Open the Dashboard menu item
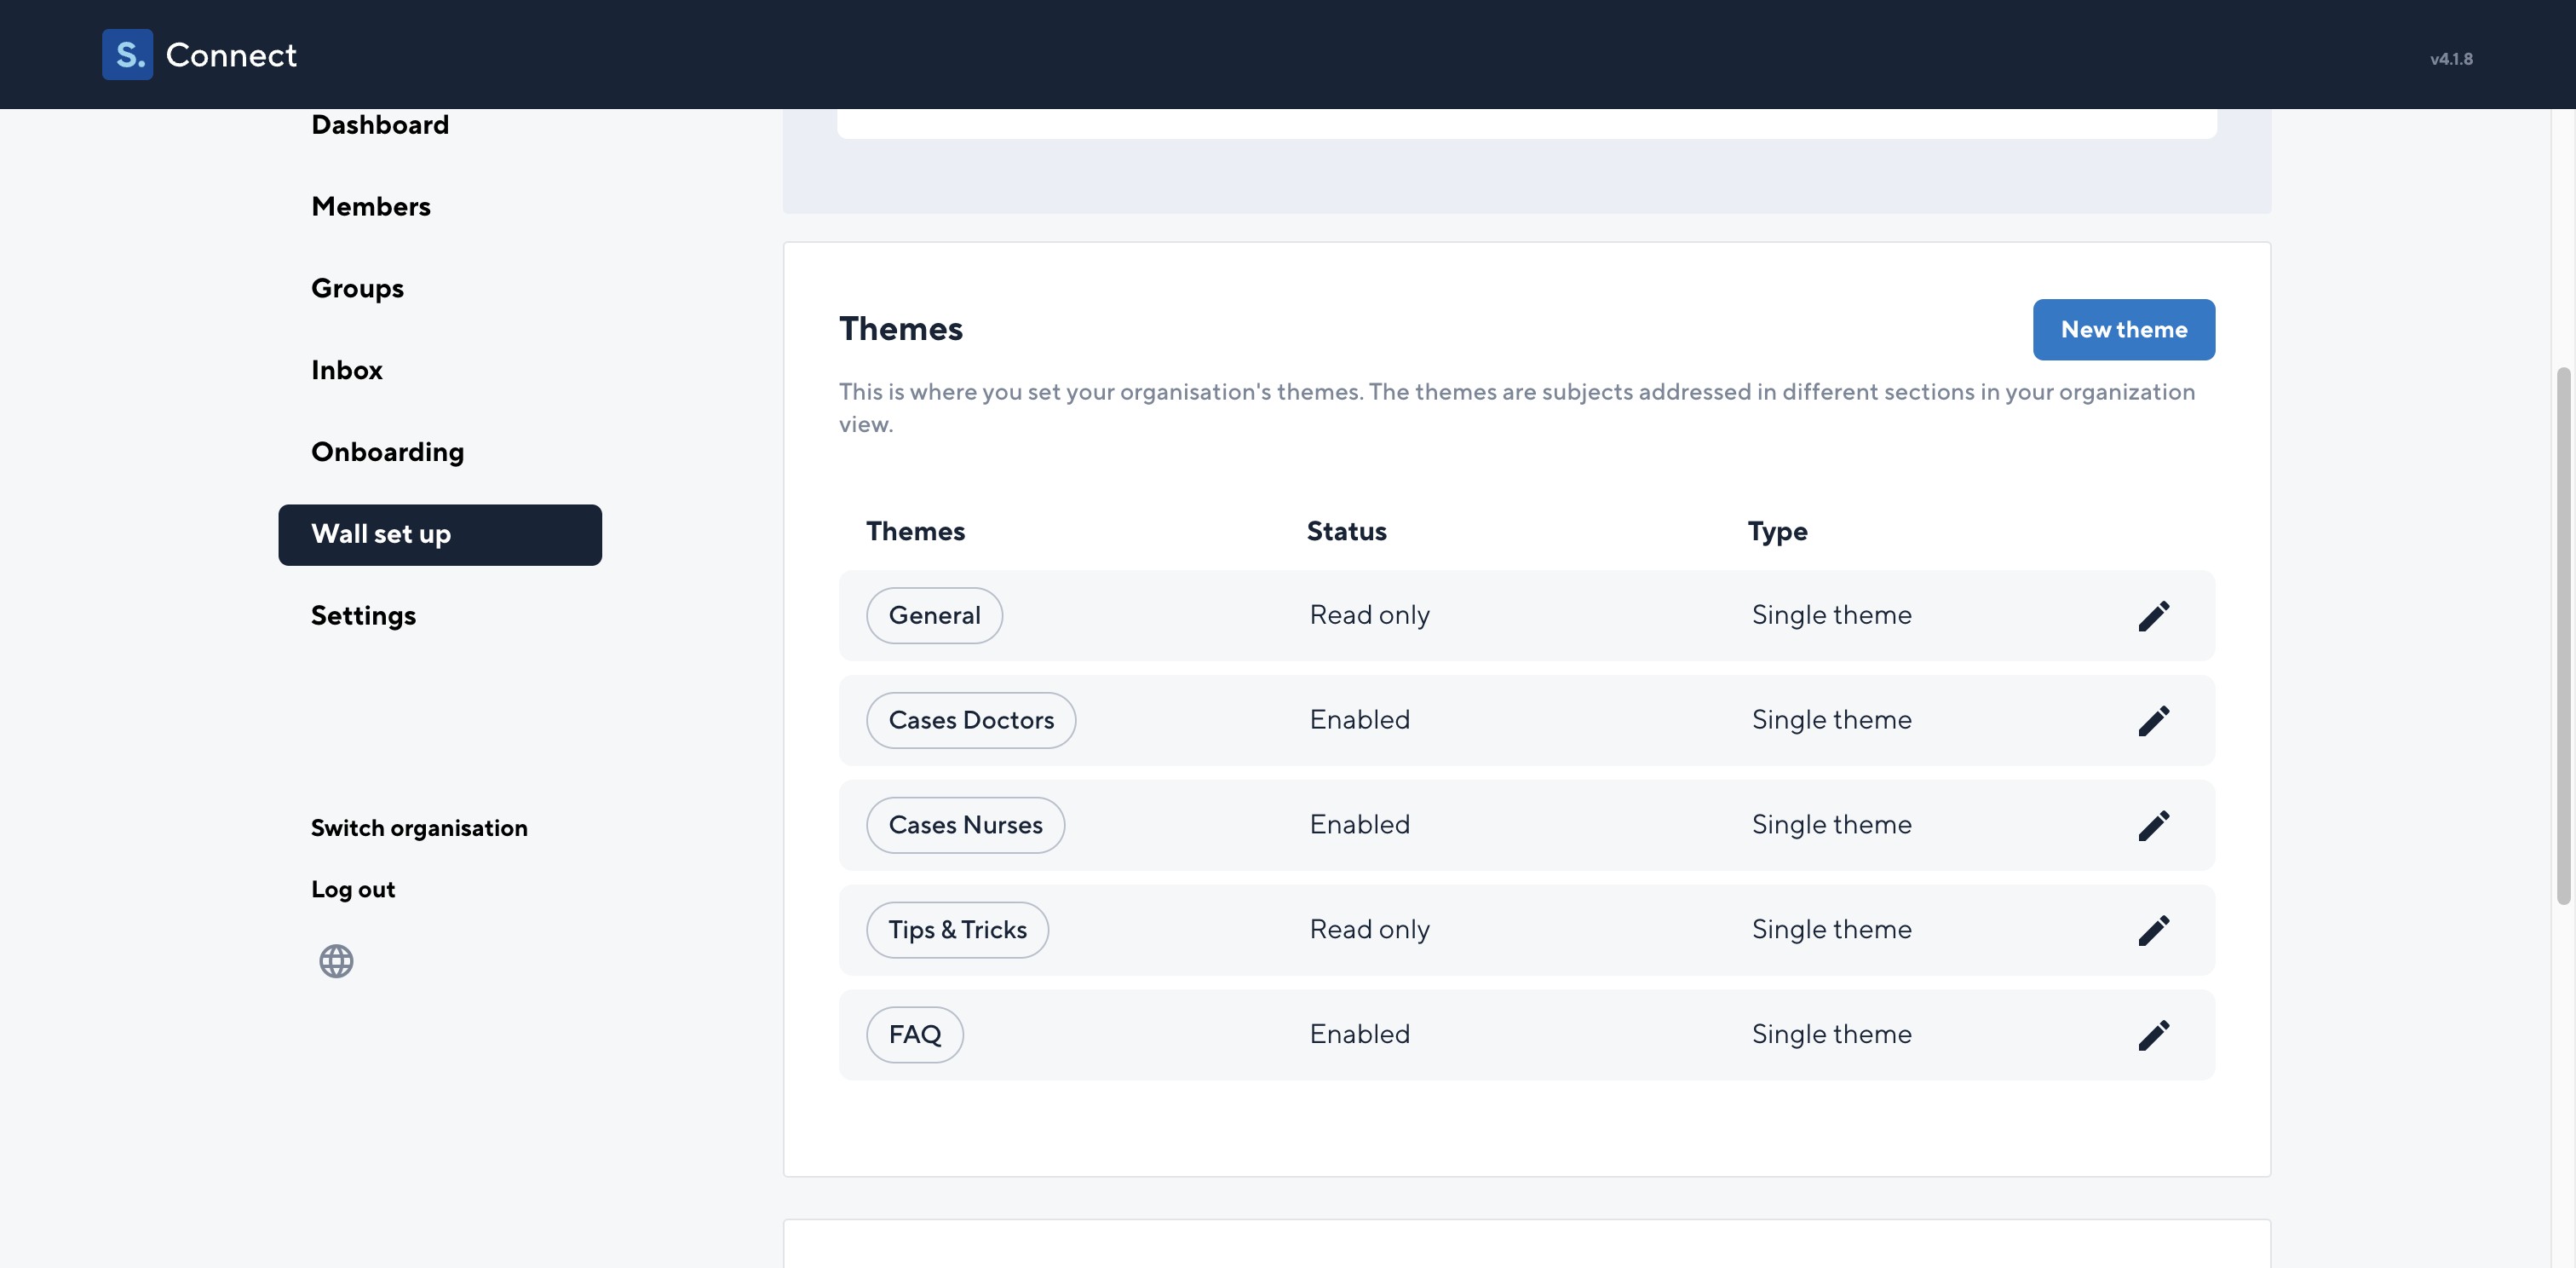This screenshot has height=1268, width=2576. [380, 125]
